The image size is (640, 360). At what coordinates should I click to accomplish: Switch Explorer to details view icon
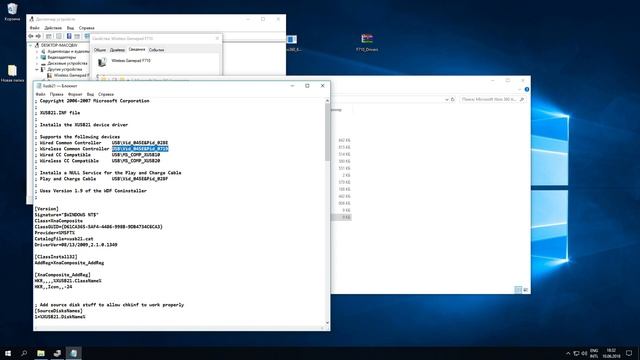[518, 289]
